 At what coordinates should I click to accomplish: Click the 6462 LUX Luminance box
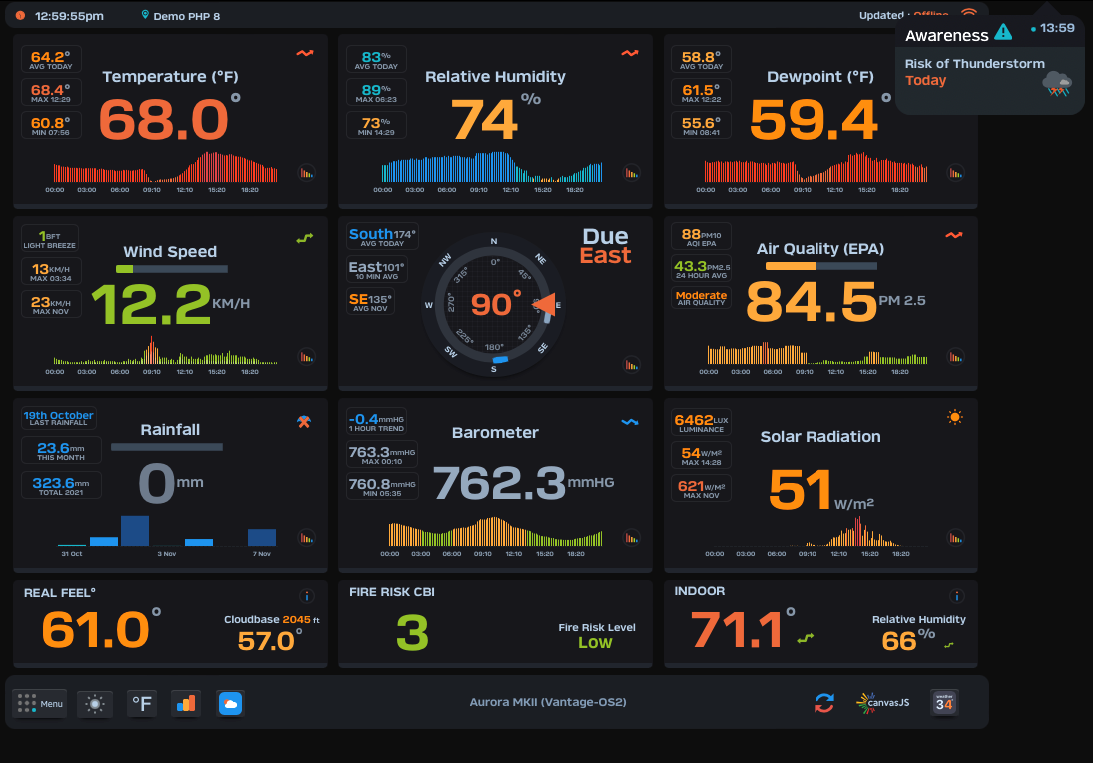[x=701, y=422]
